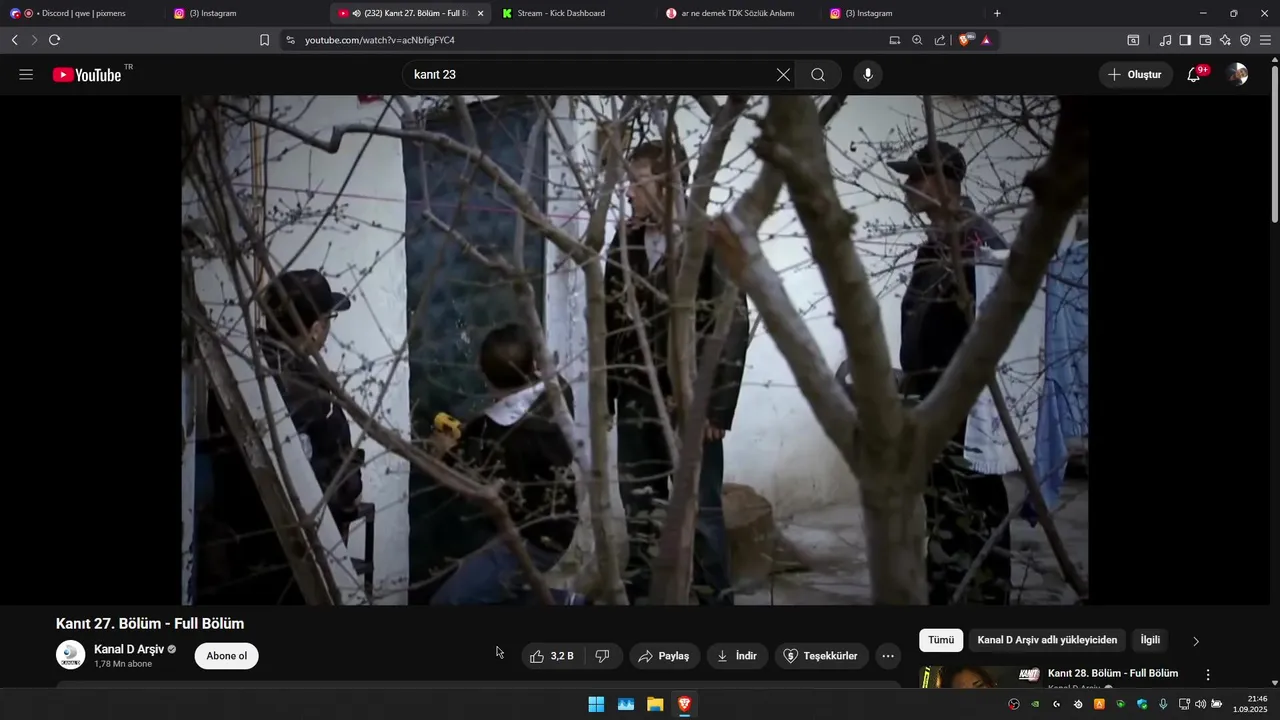1280x720 pixels.
Task: Click the browser address bar URL
Action: [380, 40]
